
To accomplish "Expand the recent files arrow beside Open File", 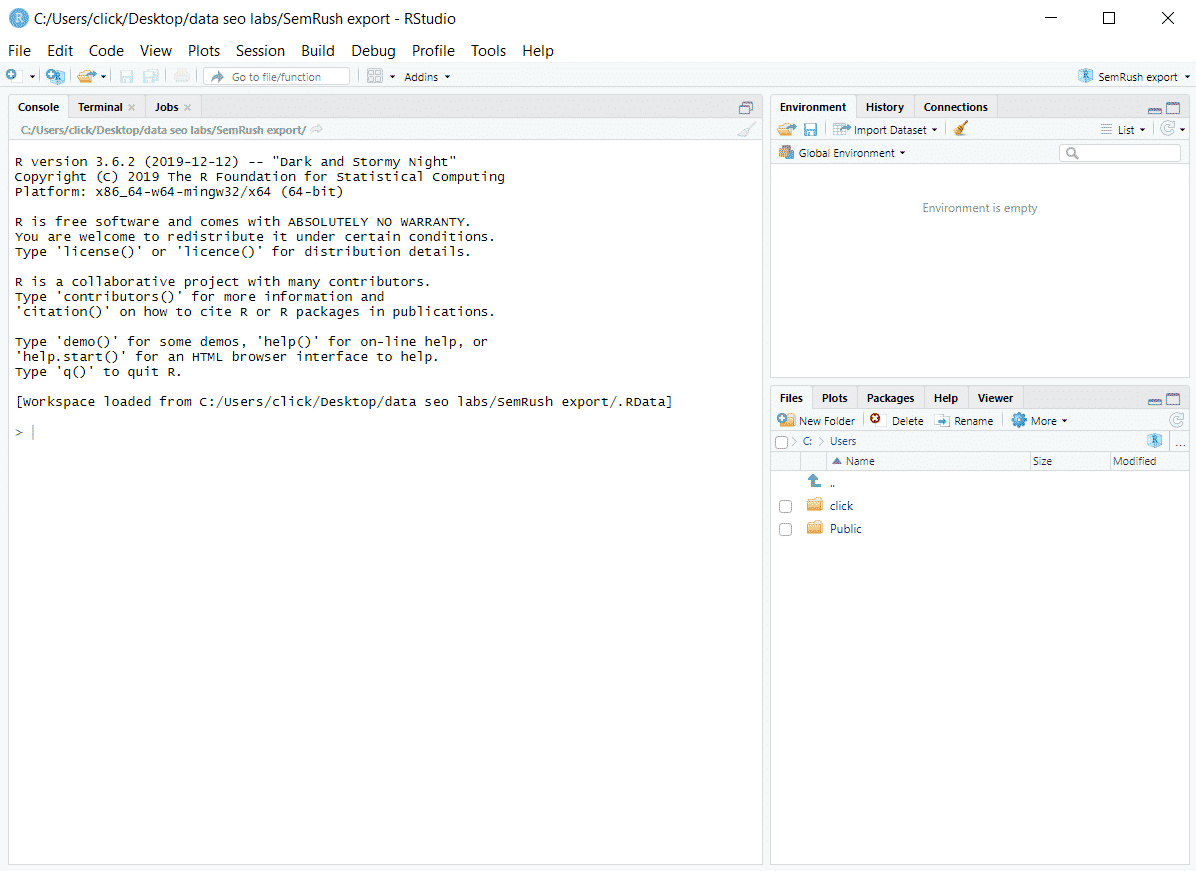I will pyautogui.click(x=104, y=76).
